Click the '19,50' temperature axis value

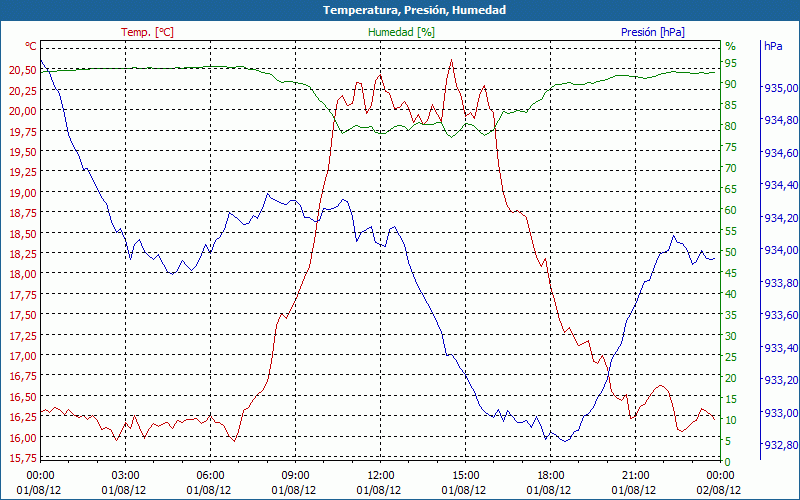tap(22, 152)
